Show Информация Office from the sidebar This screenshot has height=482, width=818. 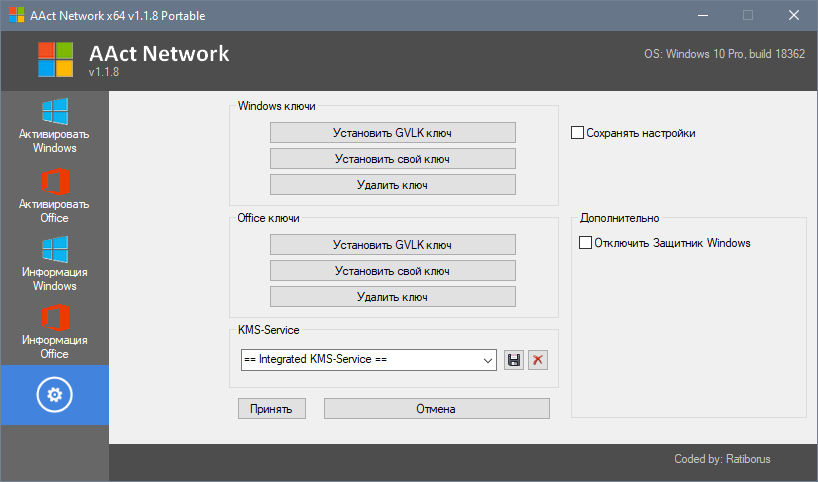[x=54, y=332]
